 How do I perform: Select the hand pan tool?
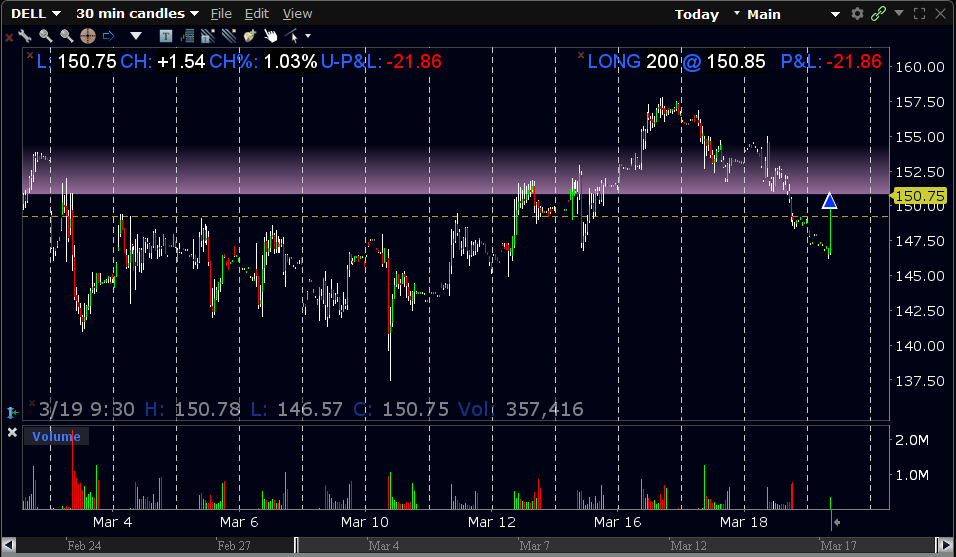[x=271, y=36]
